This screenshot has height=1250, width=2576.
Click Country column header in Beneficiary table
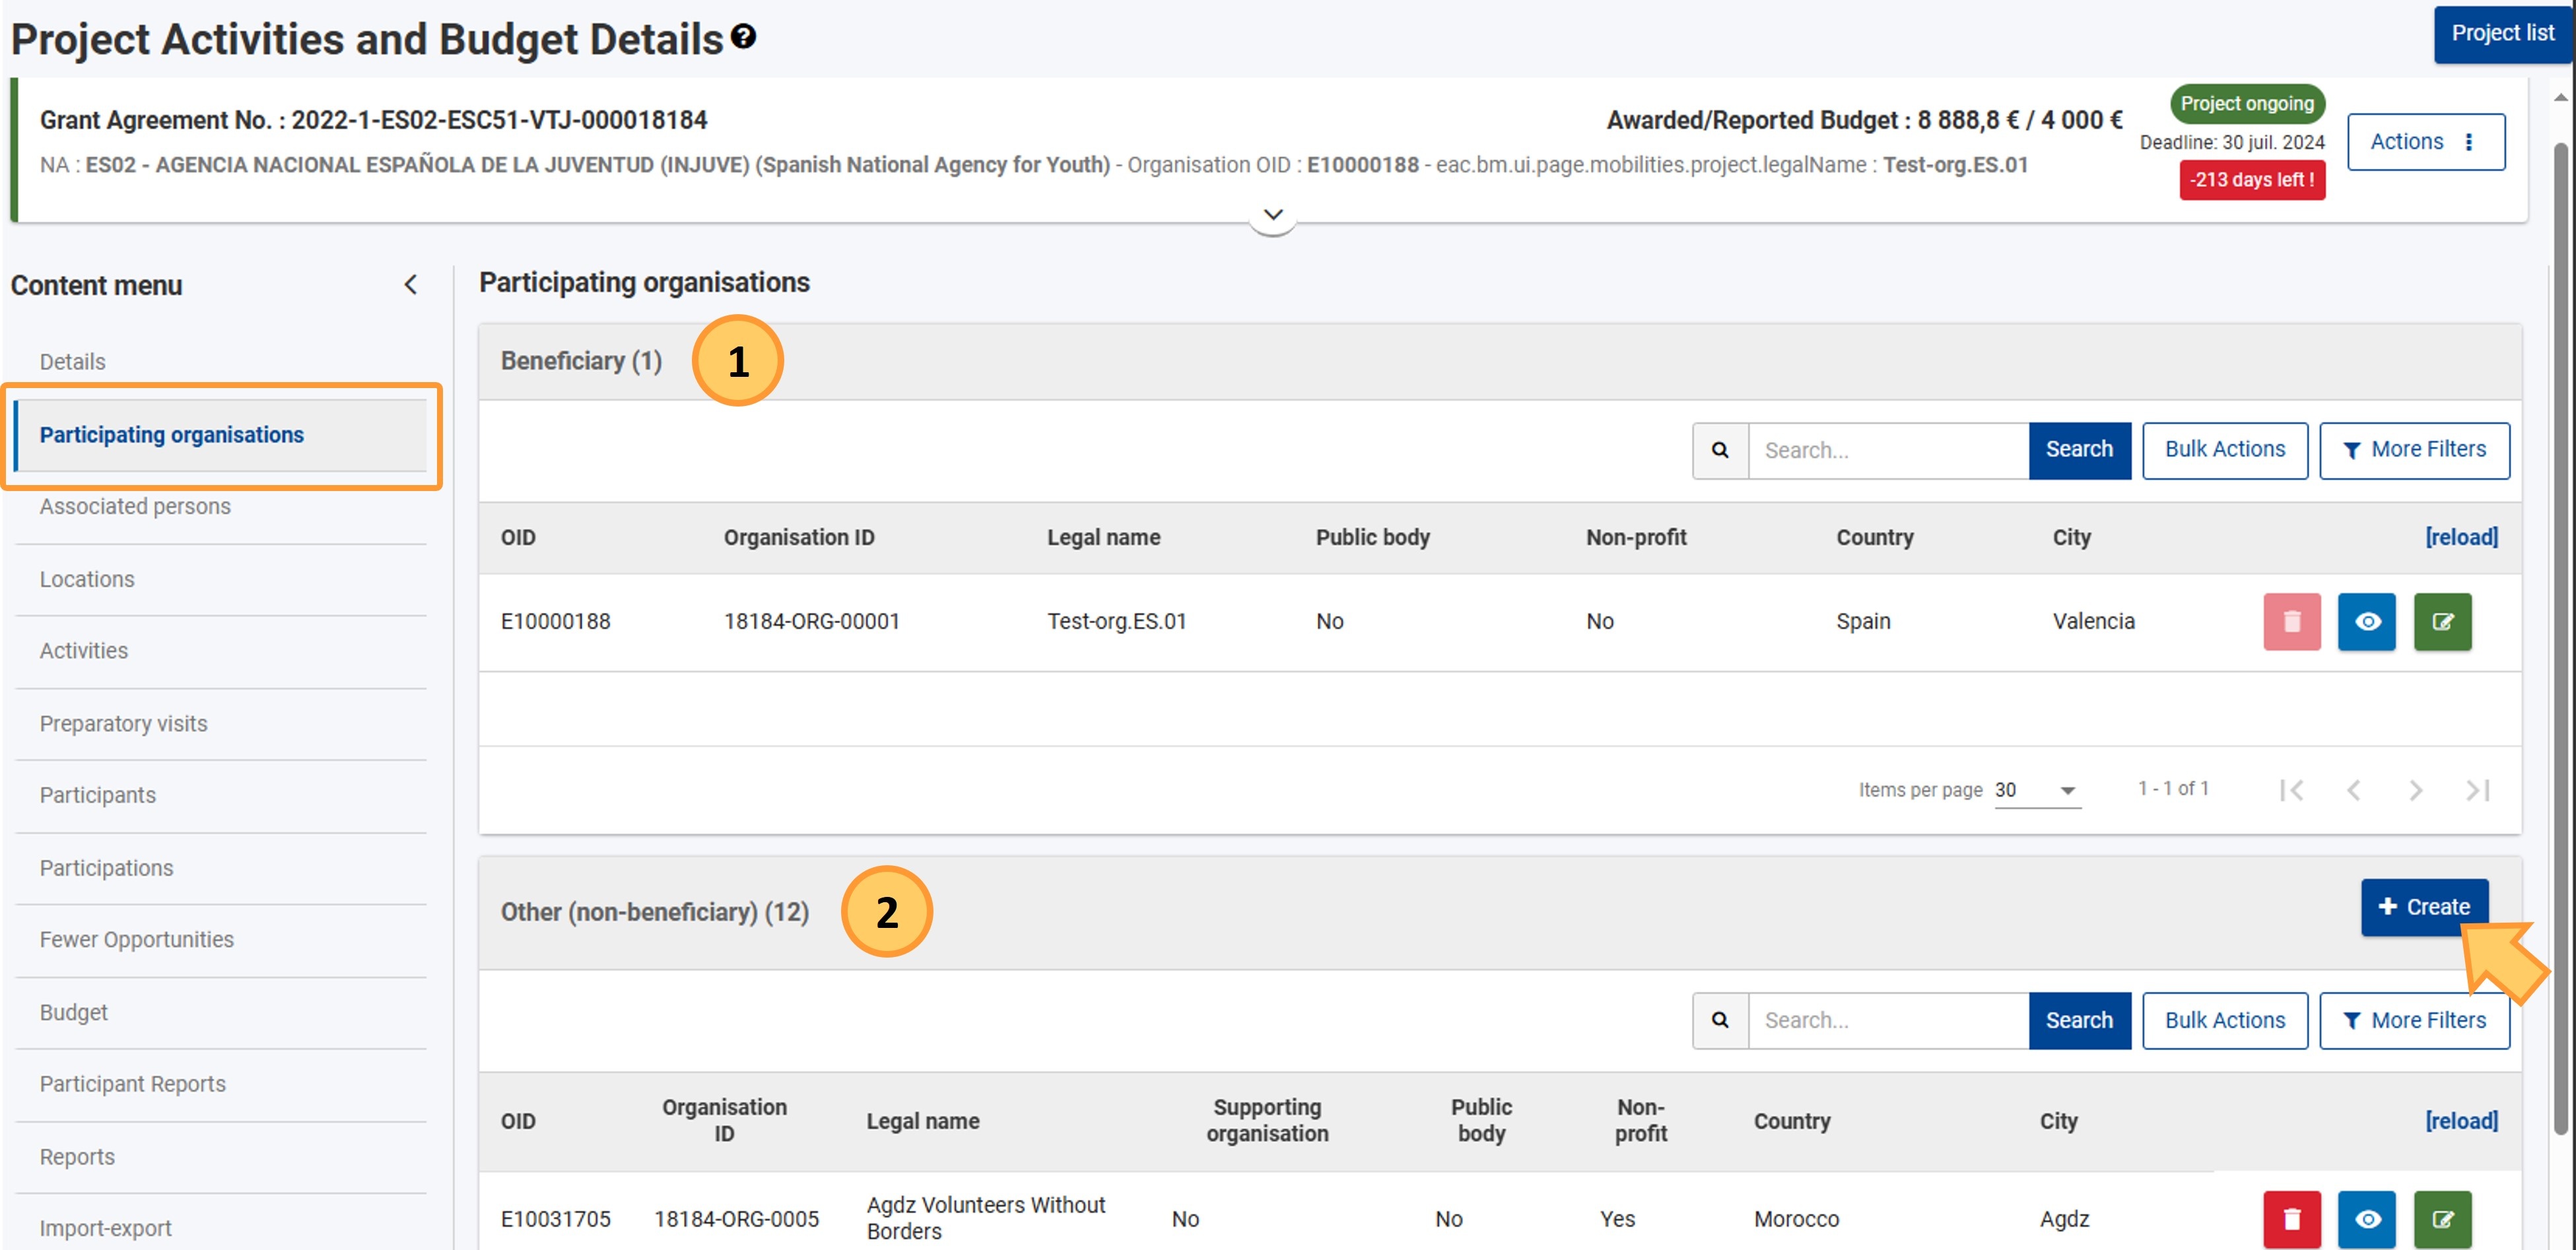coord(1874,537)
